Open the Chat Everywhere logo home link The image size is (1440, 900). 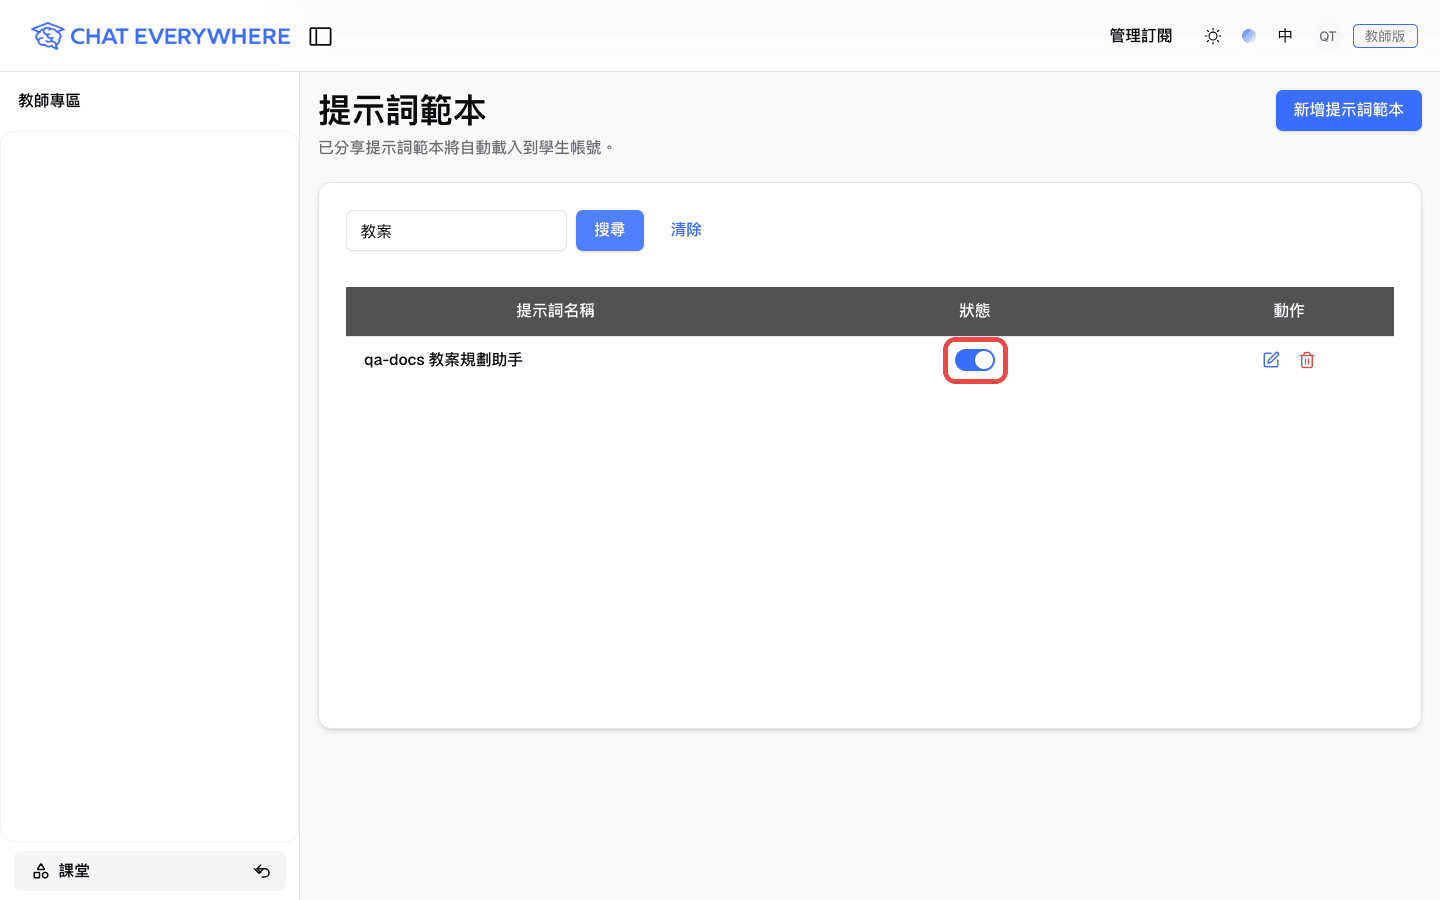coord(160,36)
